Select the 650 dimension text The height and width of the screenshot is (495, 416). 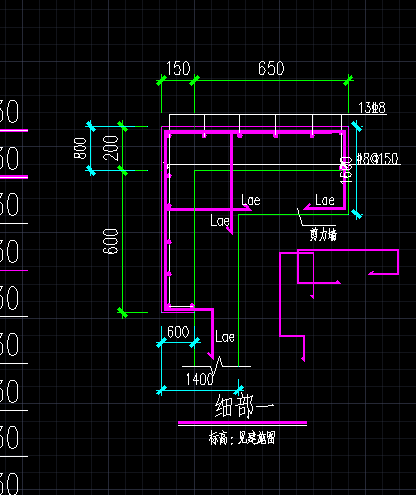271,68
